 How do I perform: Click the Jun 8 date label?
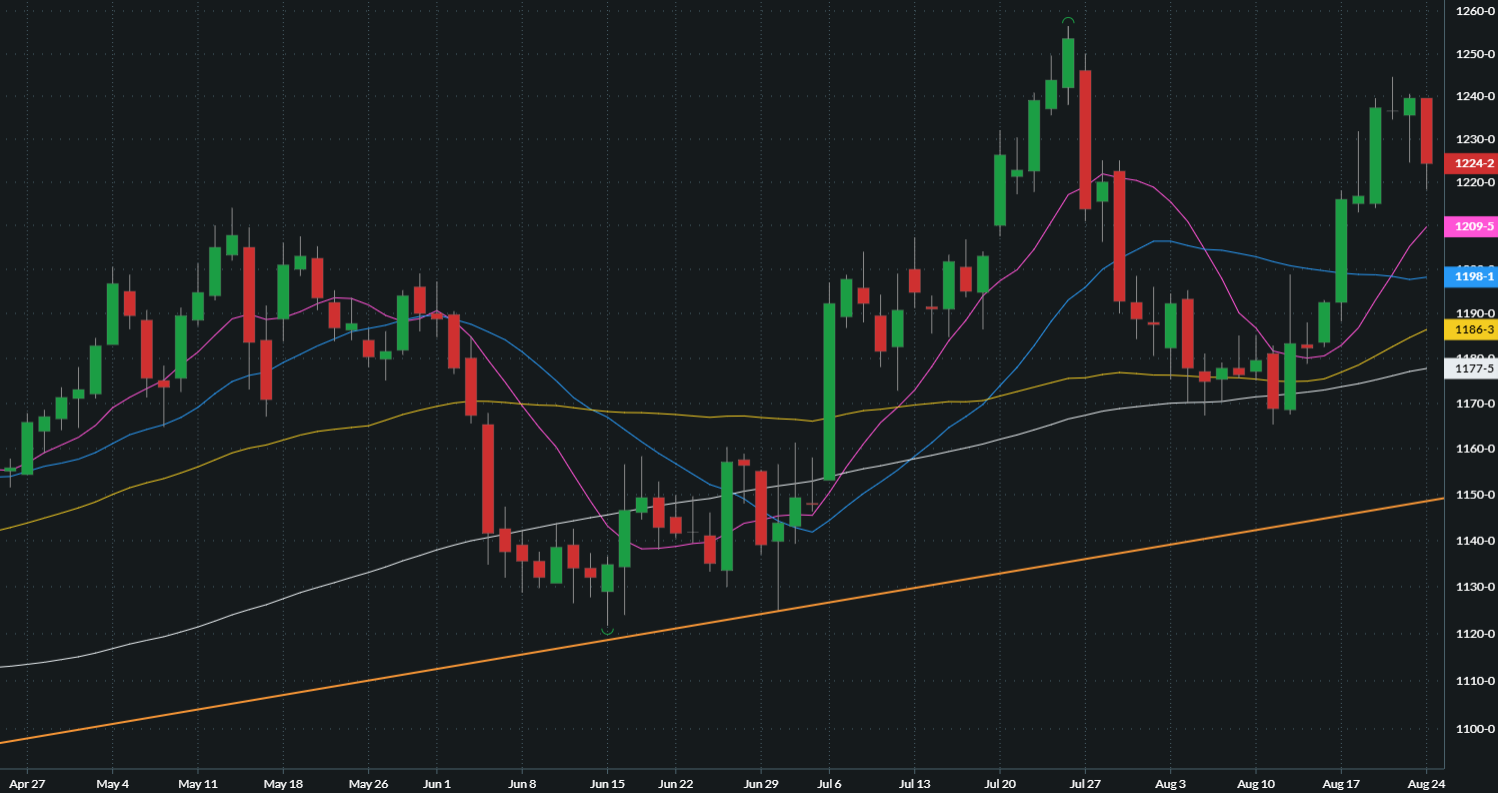(x=523, y=783)
